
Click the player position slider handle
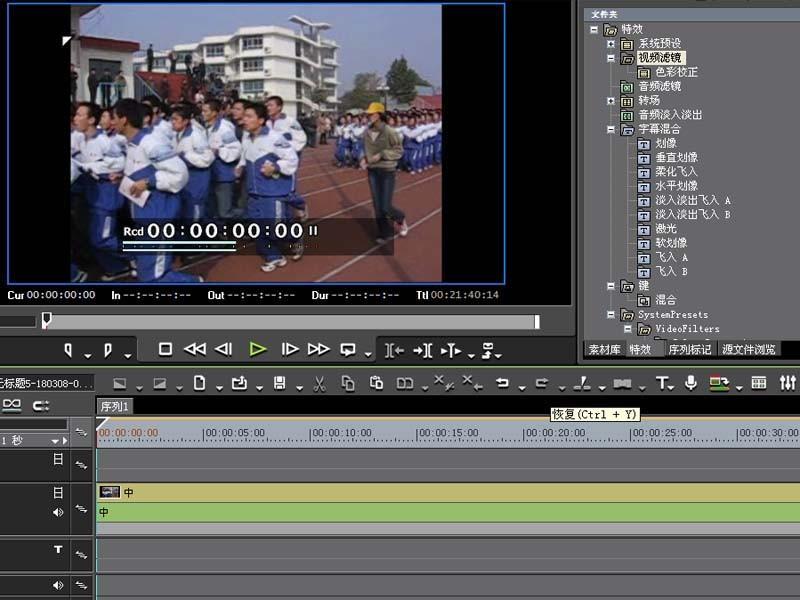tap(46, 320)
